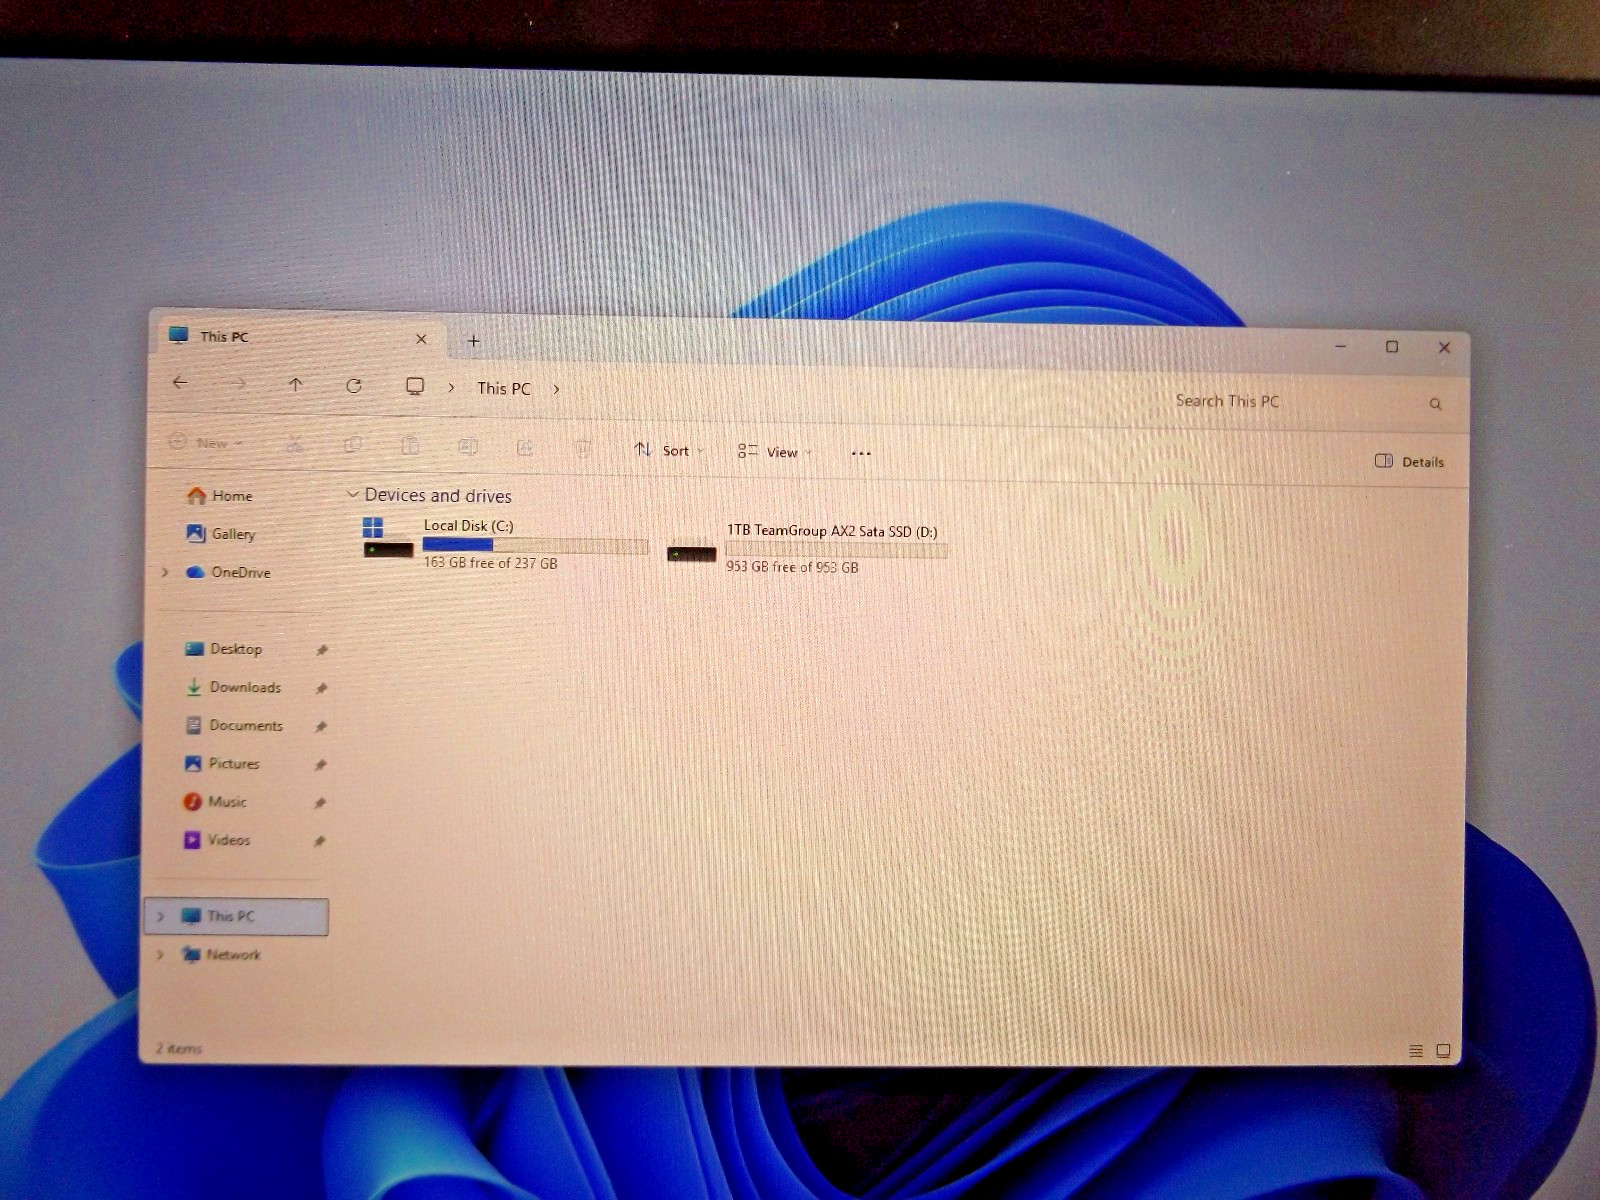Go back with the left arrow
This screenshot has height=1200, width=1600.
point(180,382)
